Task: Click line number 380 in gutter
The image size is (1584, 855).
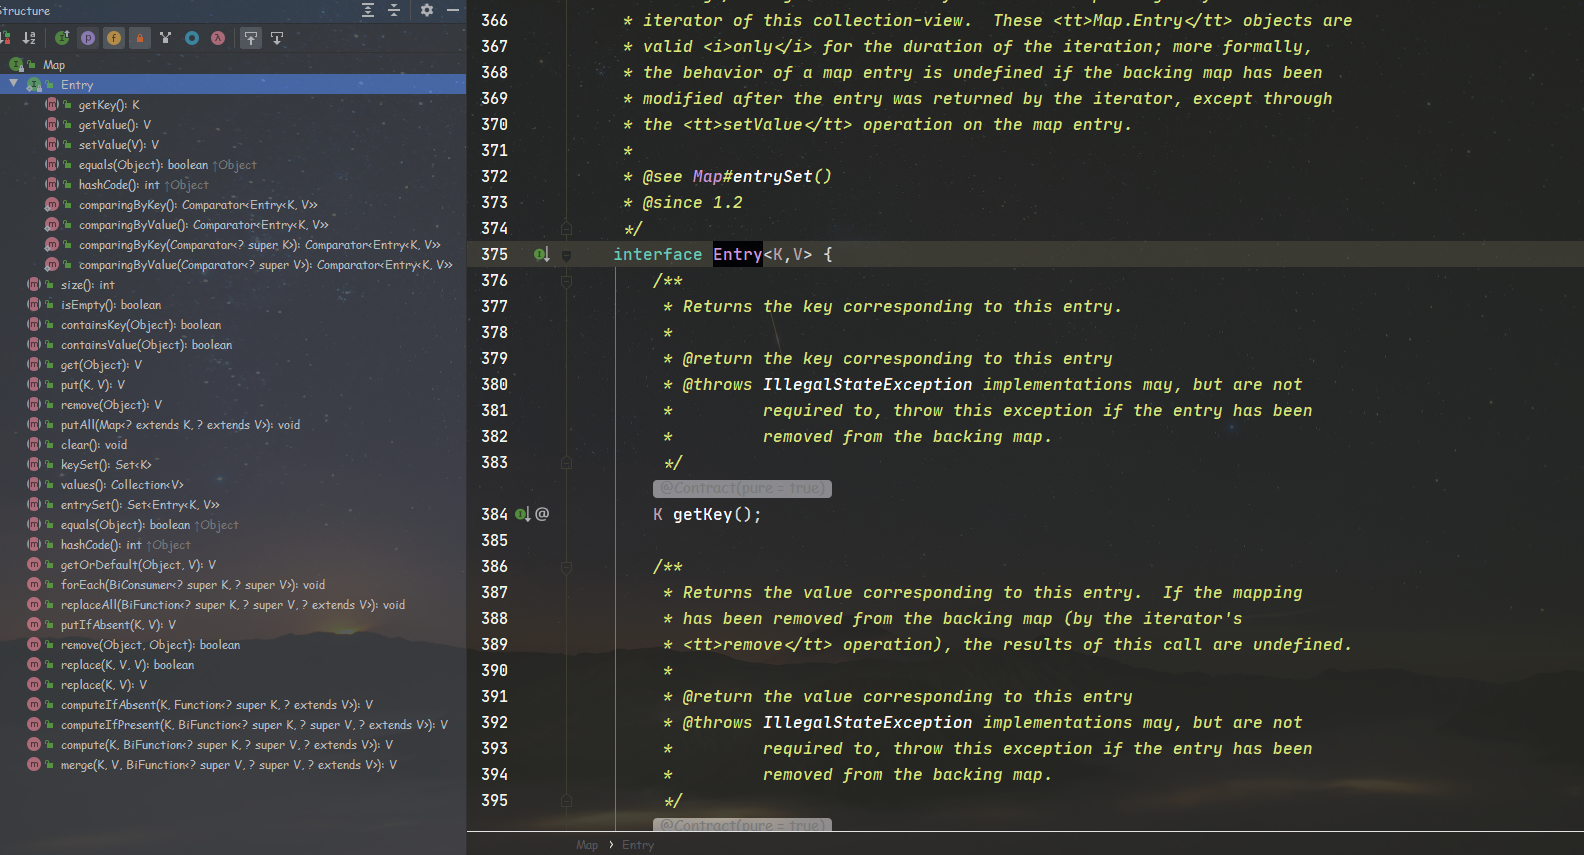Action: pyautogui.click(x=494, y=384)
